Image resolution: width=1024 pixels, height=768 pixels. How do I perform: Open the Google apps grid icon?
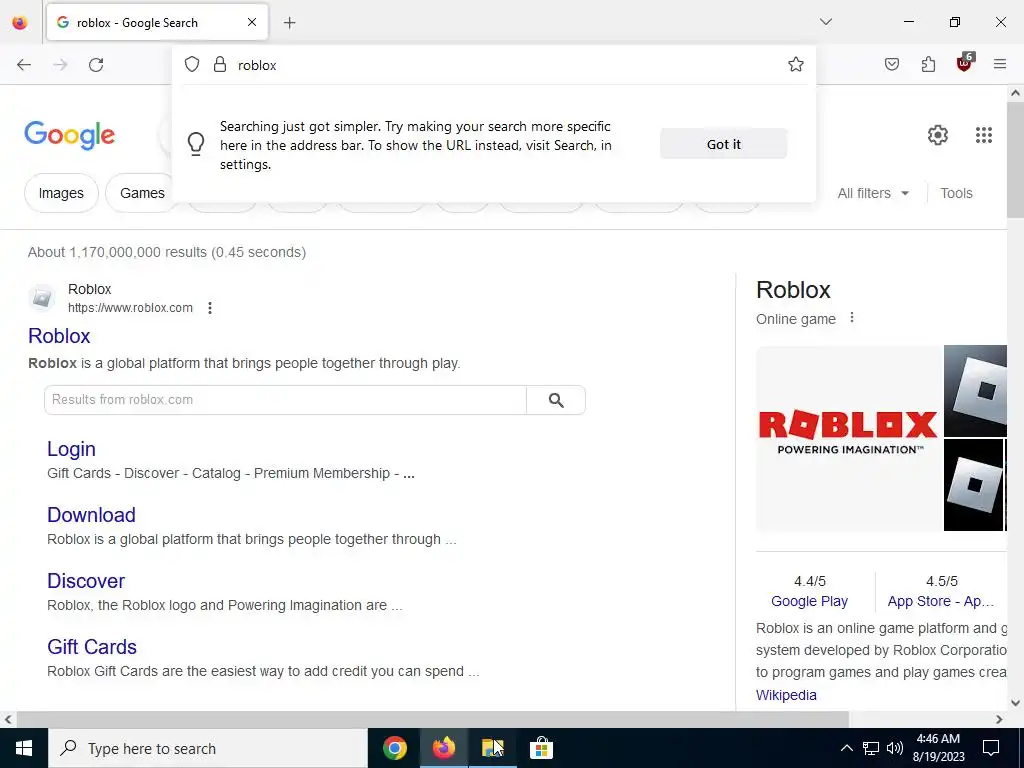tap(984, 135)
